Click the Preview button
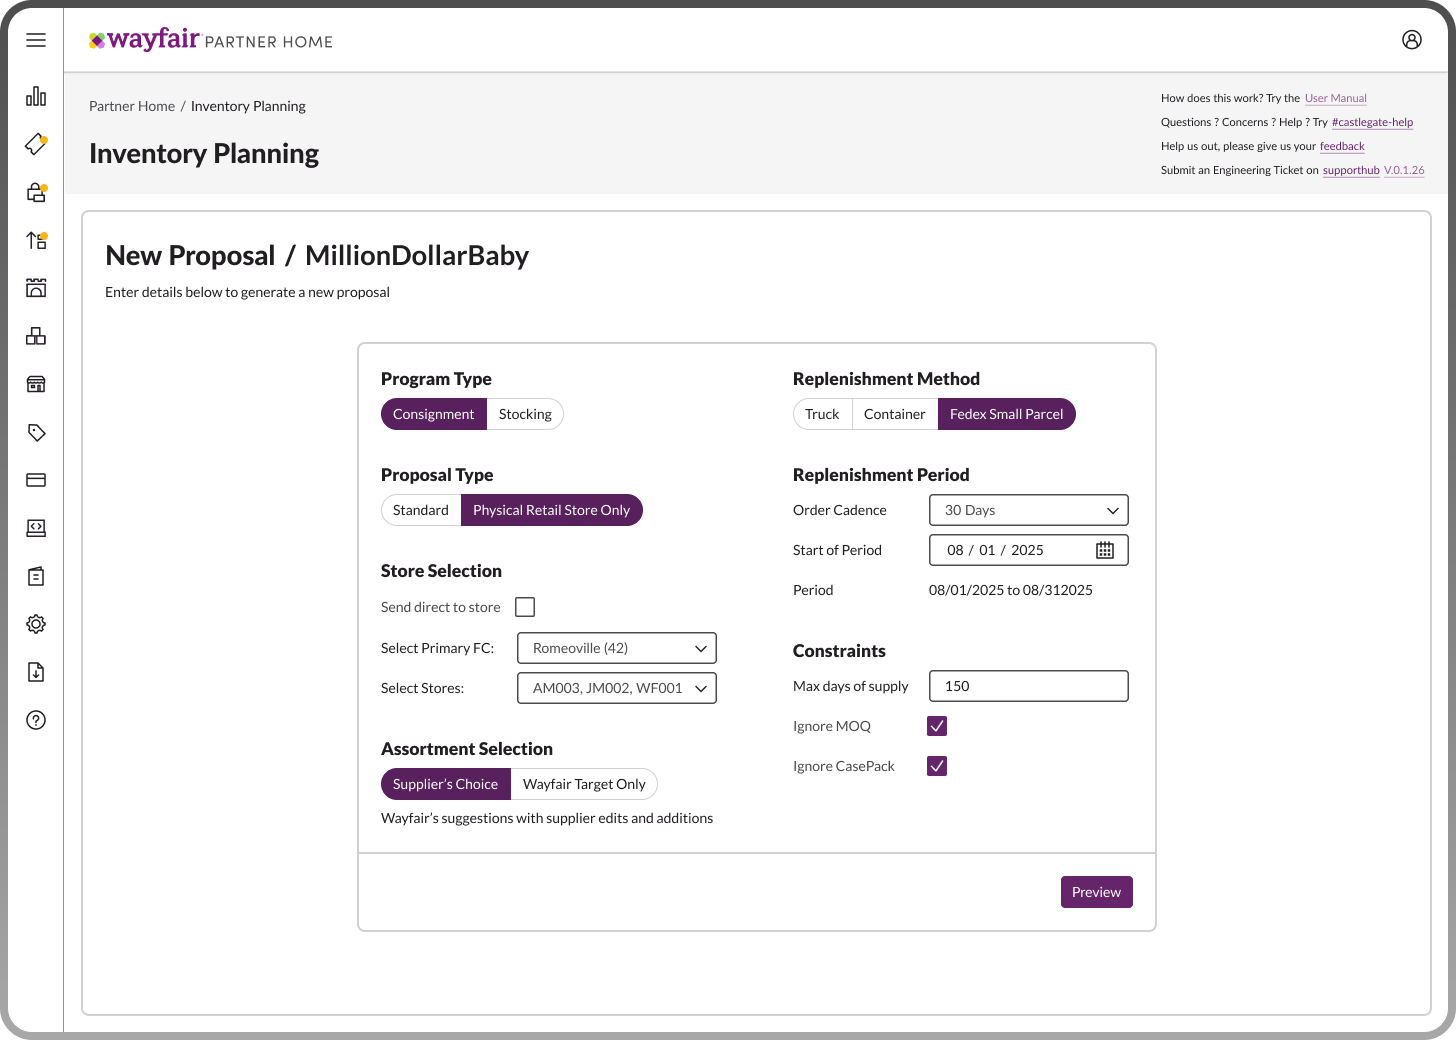The width and height of the screenshot is (1456, 1040). (x=1097, y=892)
